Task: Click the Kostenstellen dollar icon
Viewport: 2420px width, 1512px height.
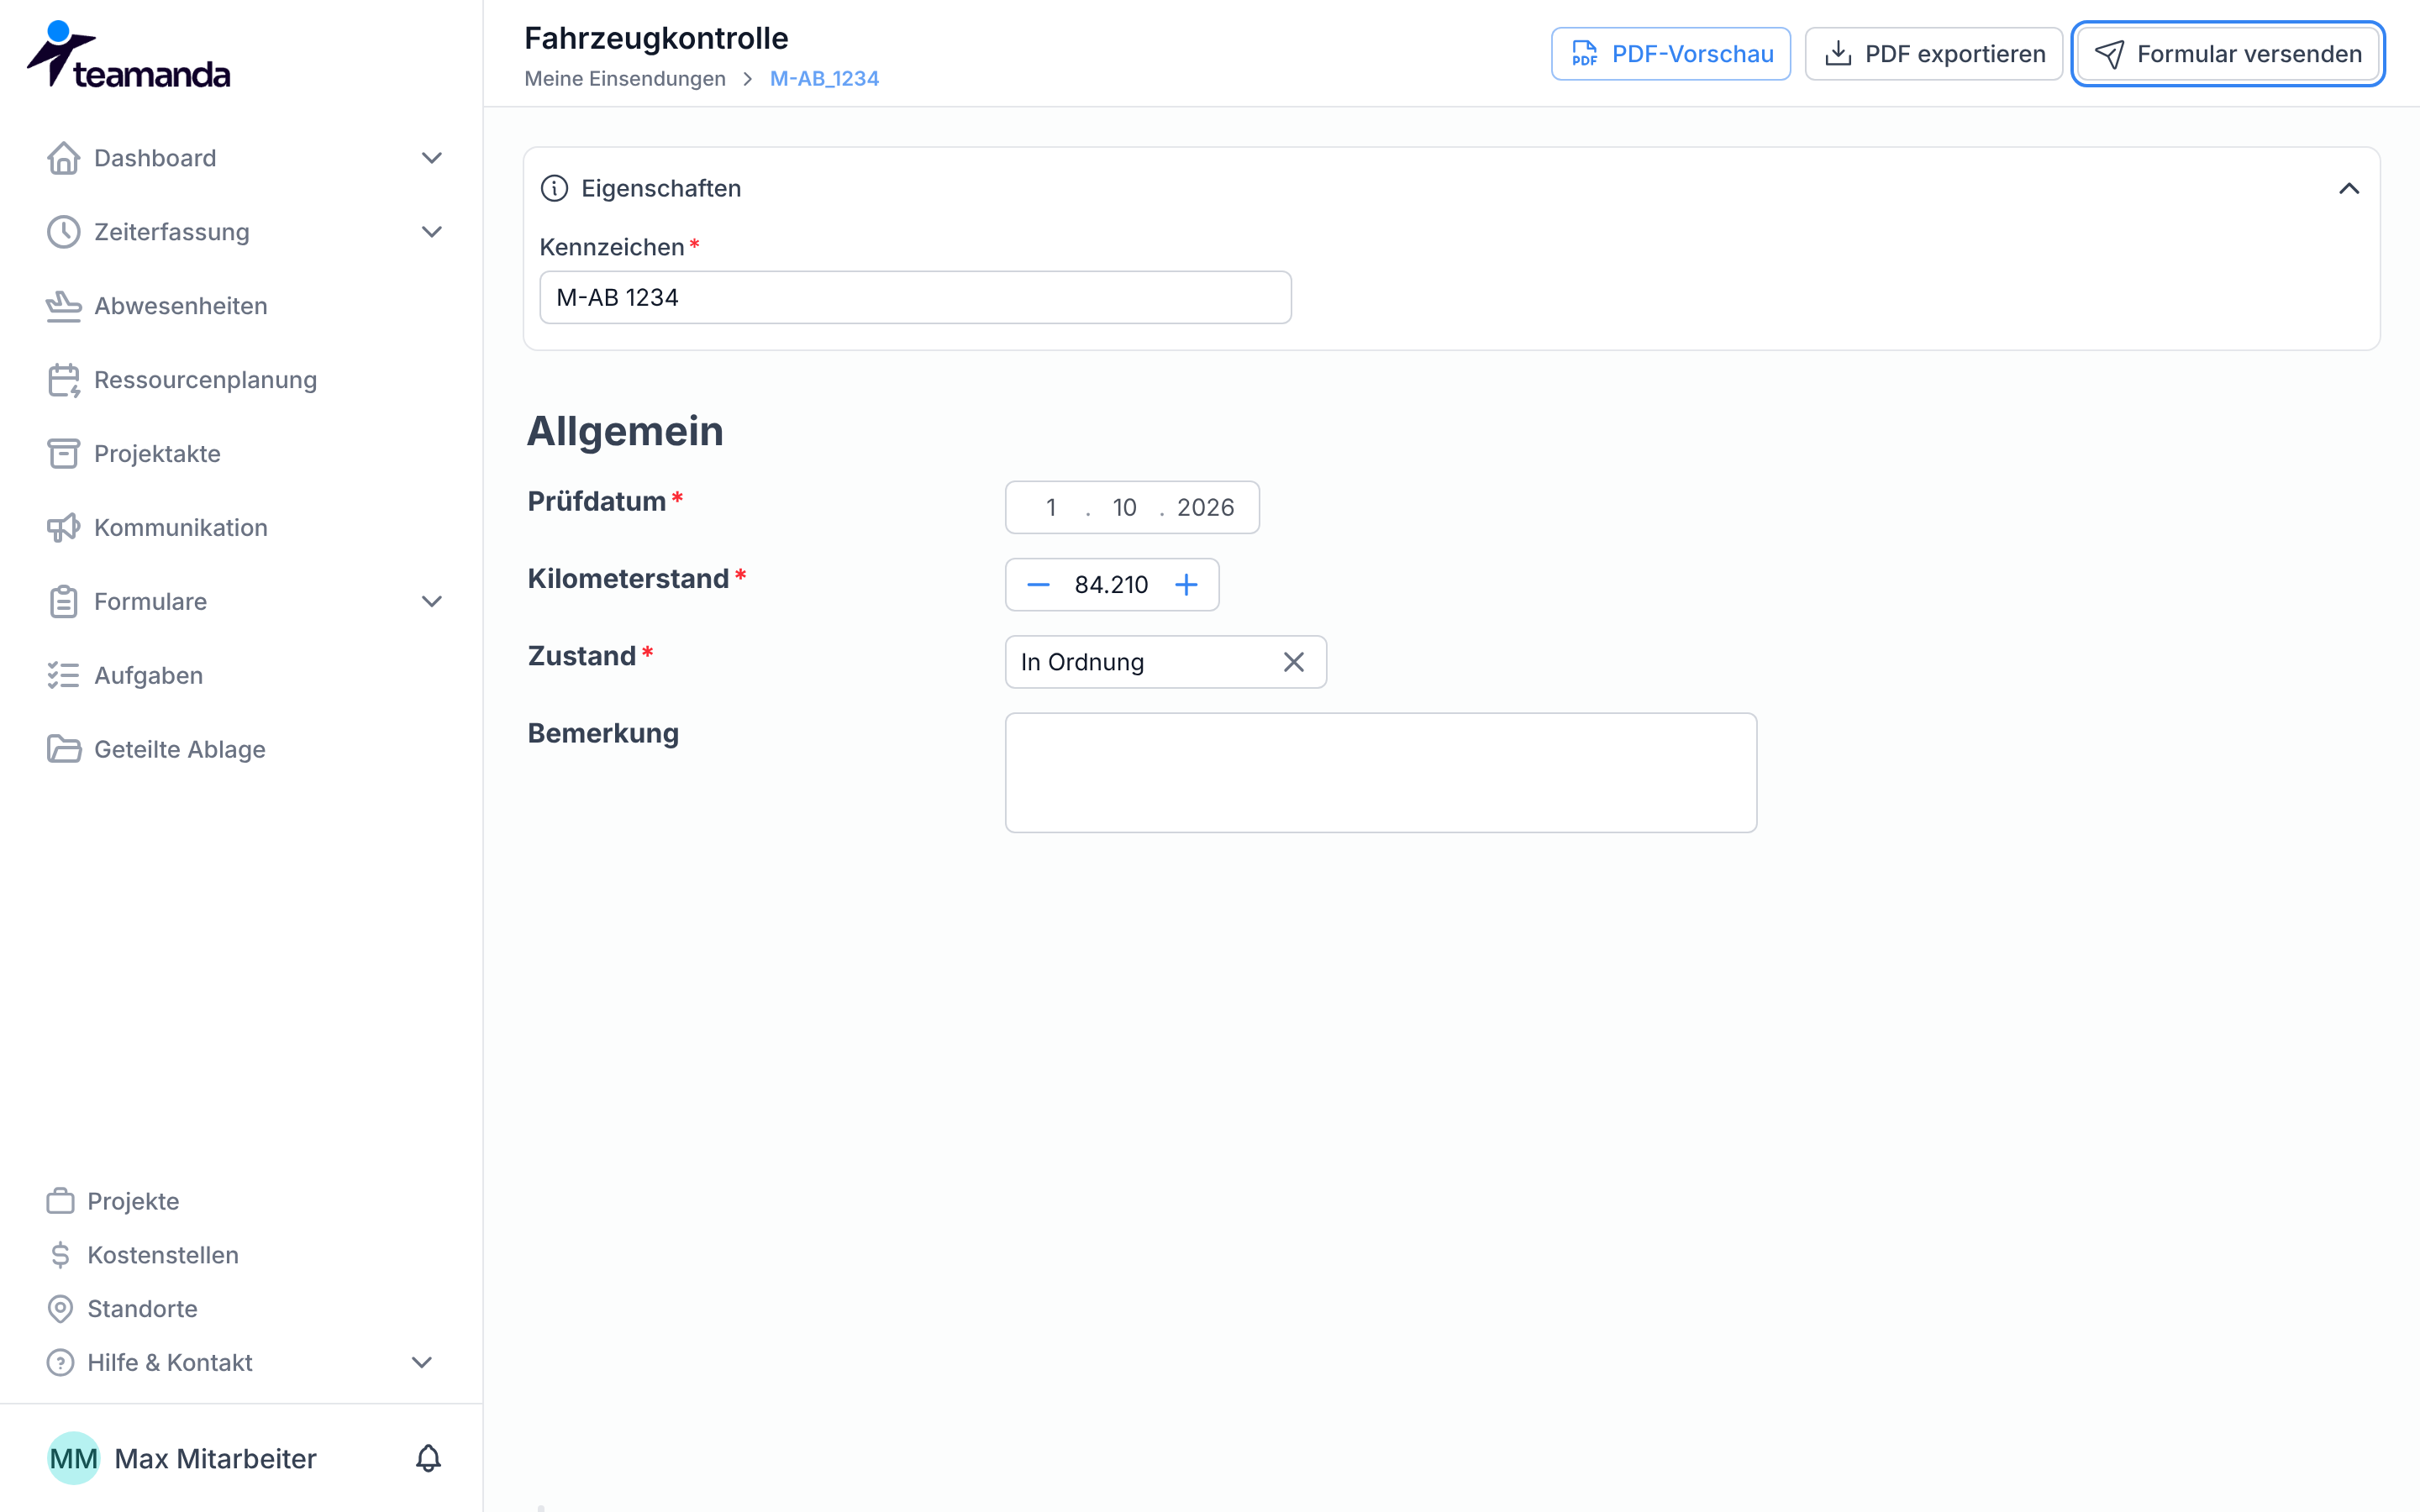Action: click(61, 1255)
